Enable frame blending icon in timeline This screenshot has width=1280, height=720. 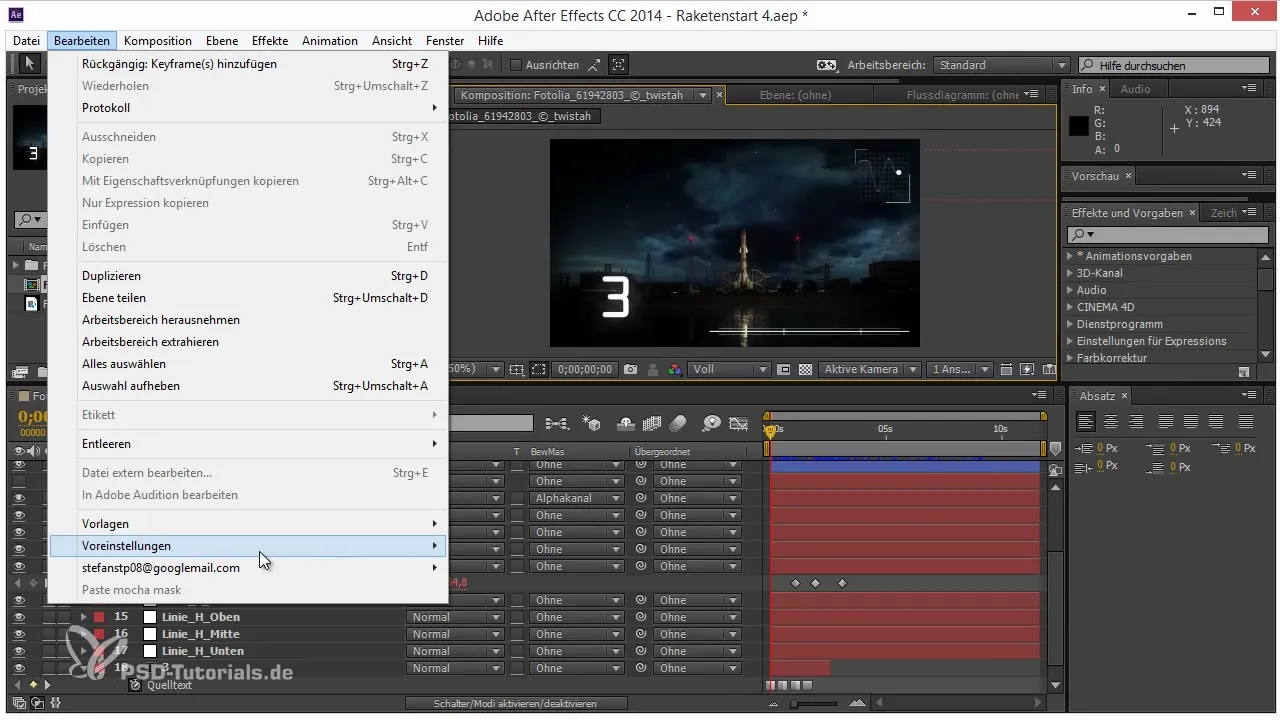click(x=652, y=424)
